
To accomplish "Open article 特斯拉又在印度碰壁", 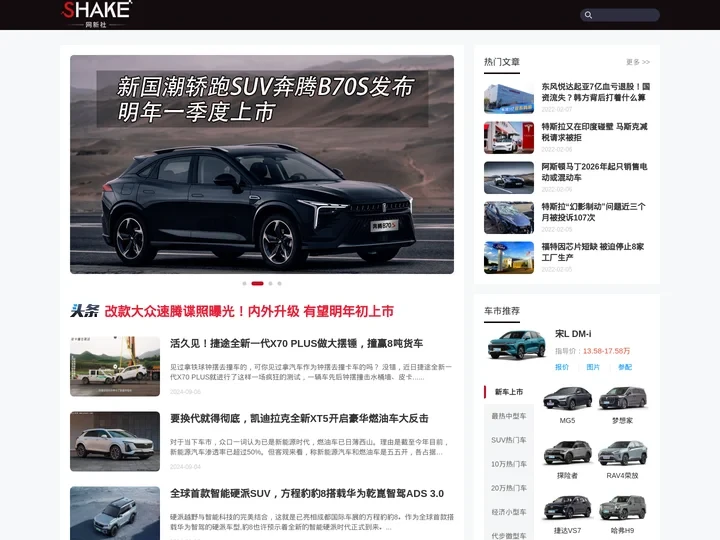I will point(594,132).
